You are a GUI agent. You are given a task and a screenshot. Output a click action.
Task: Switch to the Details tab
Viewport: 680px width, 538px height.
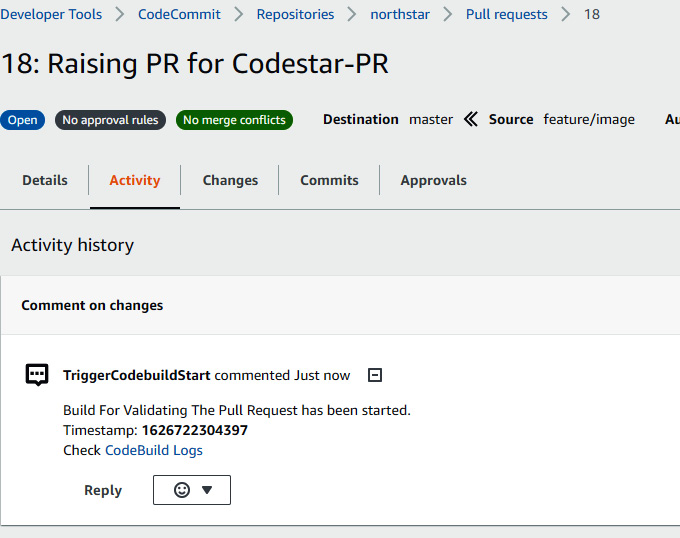tap(45, 180)
